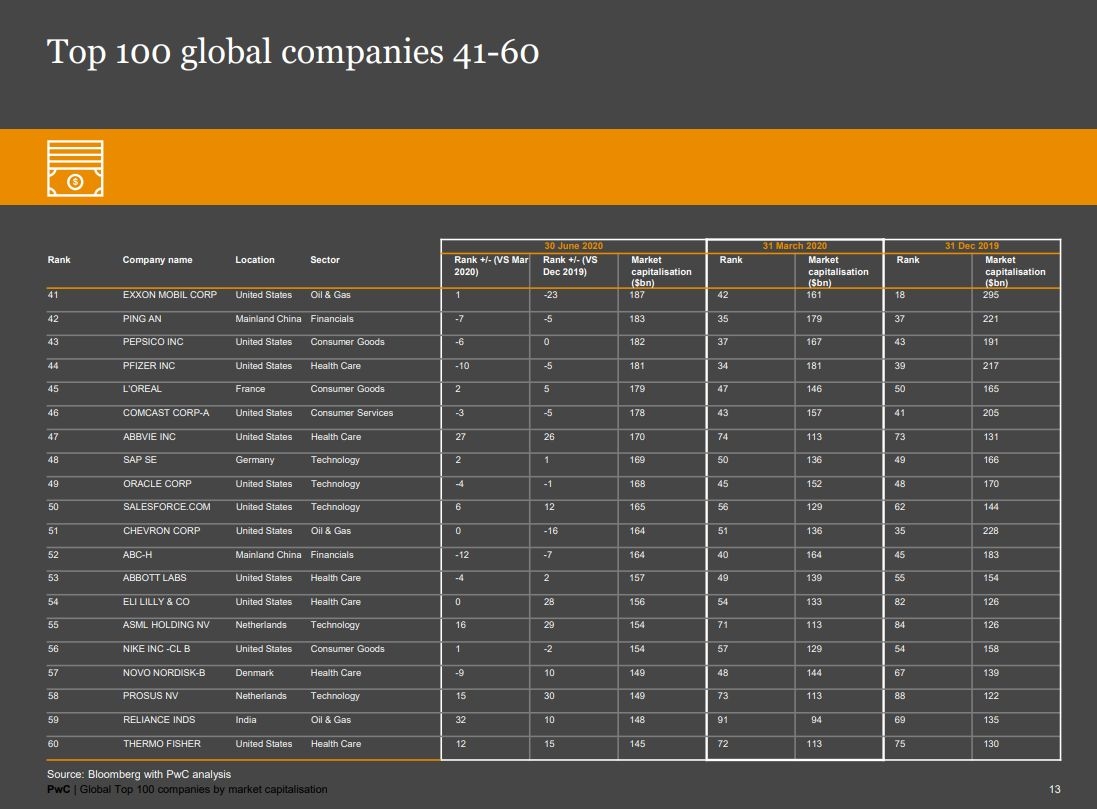Click the 'Company name' column header
Viewport: 1097px width, 809px height.
157,260
